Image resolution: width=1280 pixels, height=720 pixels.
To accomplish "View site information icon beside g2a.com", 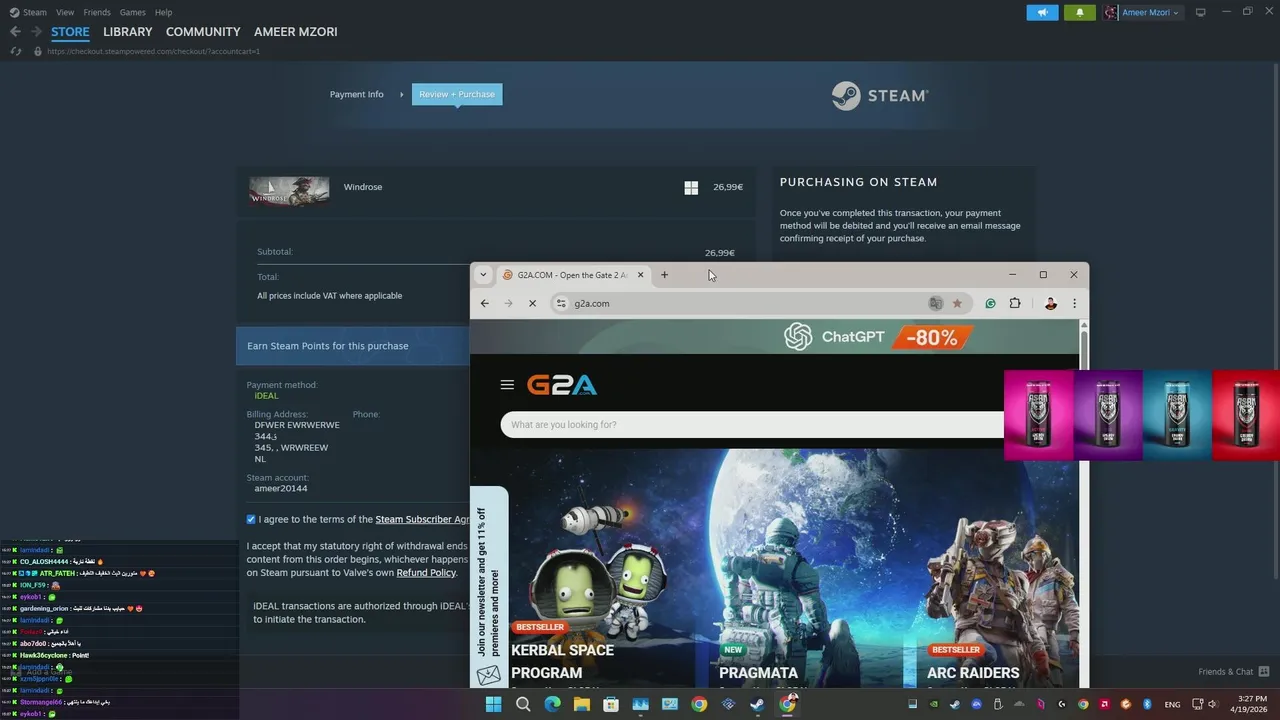I will (x=561, y=303).
